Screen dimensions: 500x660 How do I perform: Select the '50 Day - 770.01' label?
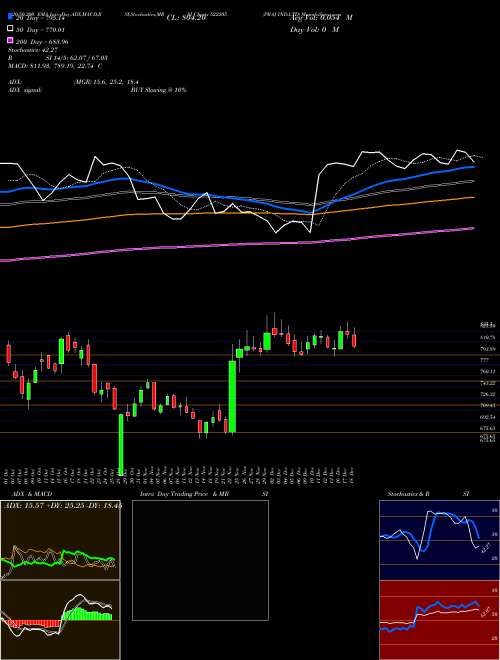(x=42, y=29)
